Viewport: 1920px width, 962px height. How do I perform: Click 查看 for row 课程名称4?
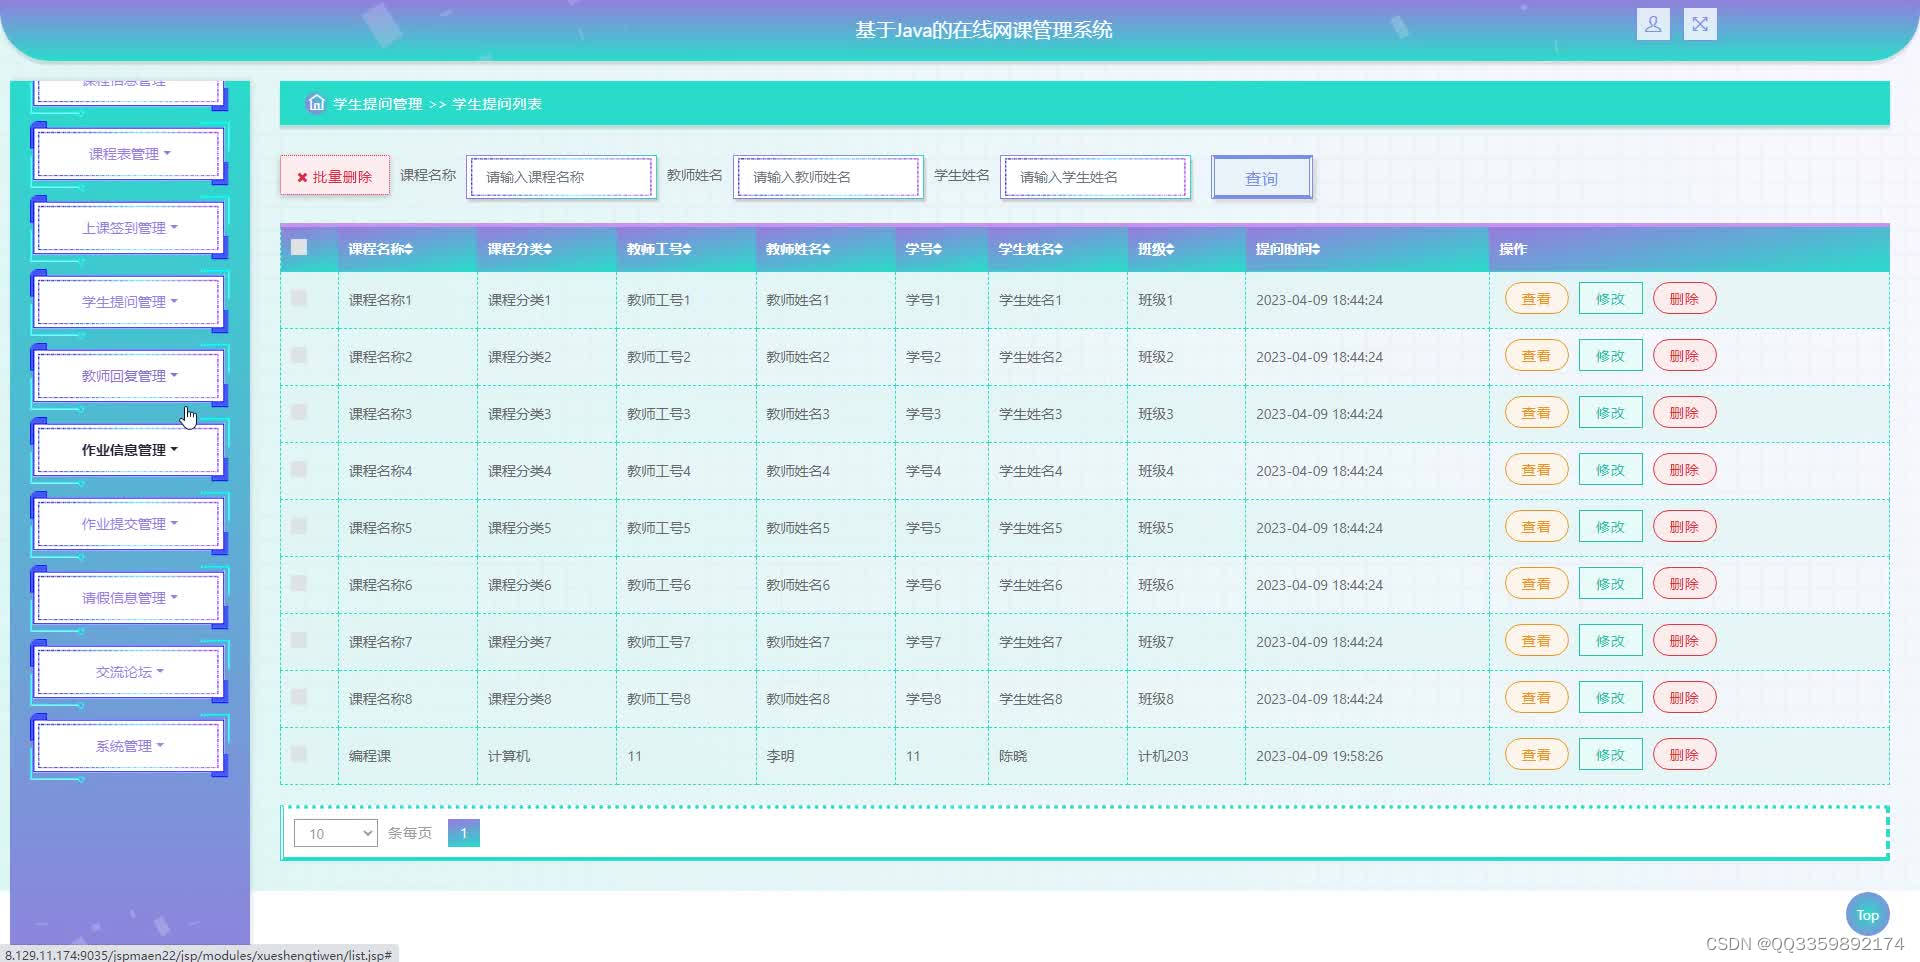tap(1536, 470)
